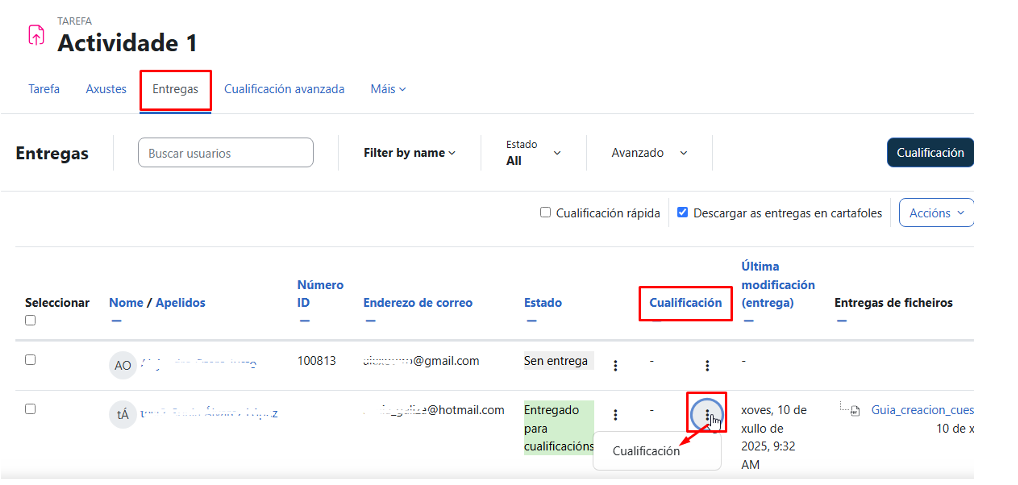Image resolution: width=1018 pixels, height=485 pixels.
Task: Sort by the 'Enderezo de correo' column header
Action: click(418, 302)
